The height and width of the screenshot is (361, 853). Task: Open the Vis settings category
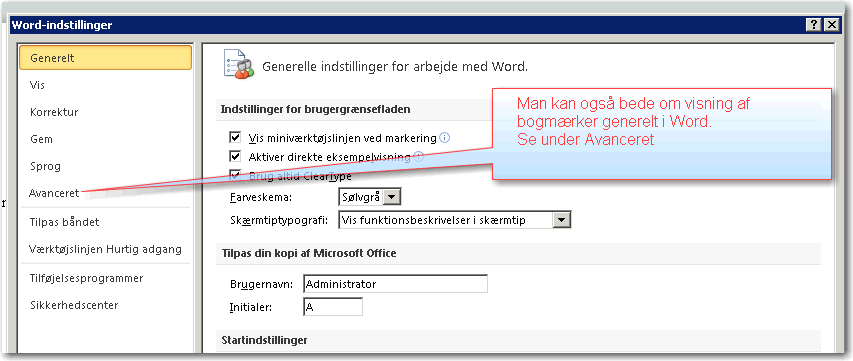point(38,85)
